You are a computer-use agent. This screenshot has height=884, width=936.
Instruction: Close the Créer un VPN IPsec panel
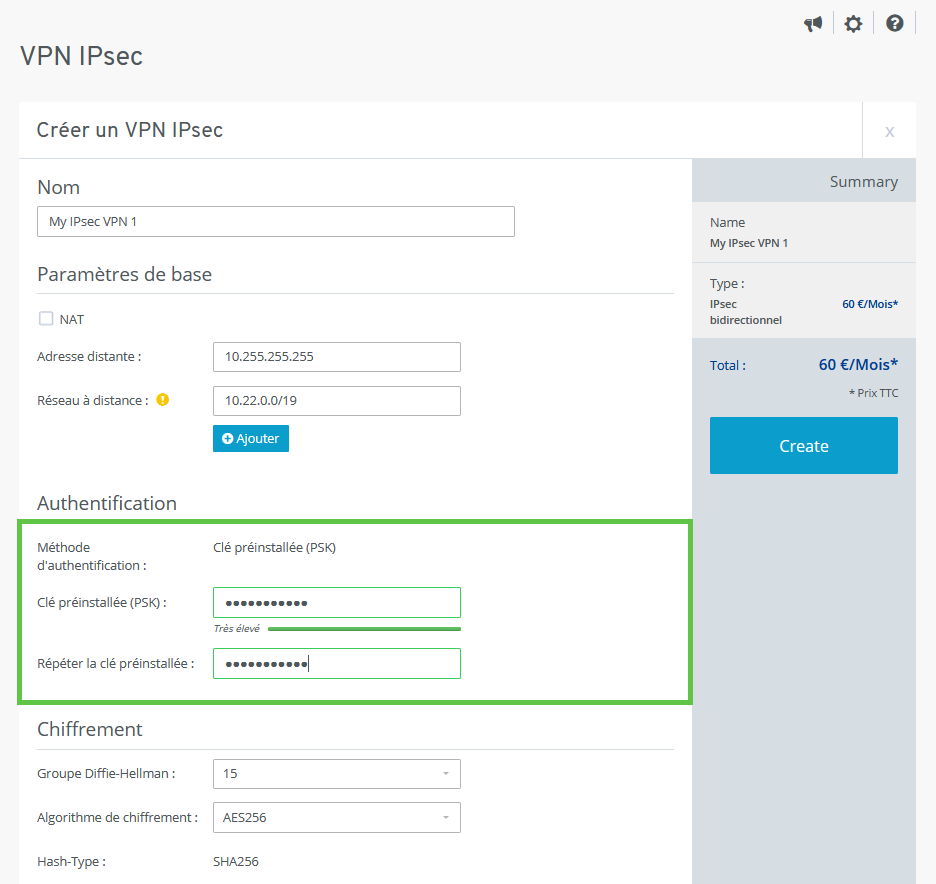pos(889,131)
